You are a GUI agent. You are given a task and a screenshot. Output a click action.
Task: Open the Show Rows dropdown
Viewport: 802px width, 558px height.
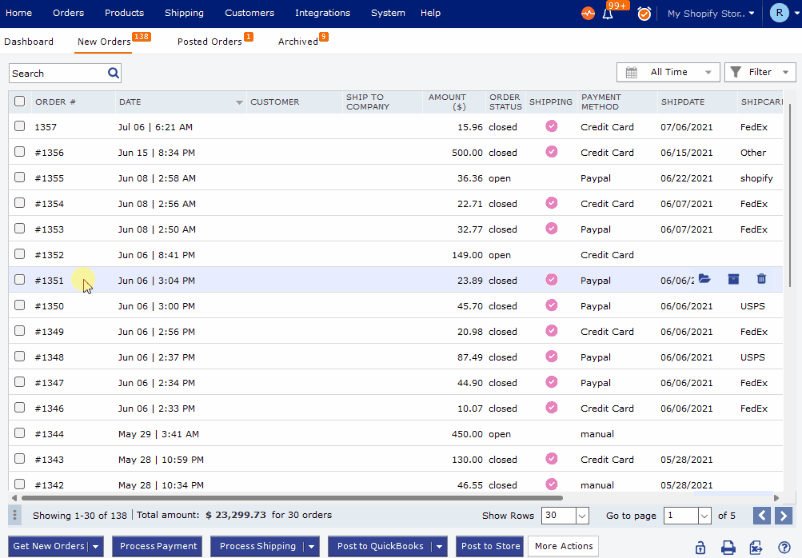565,516
